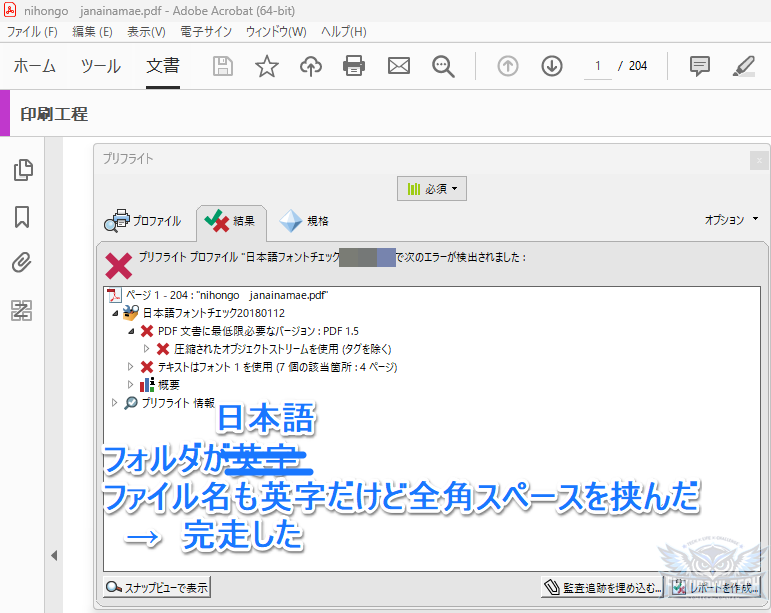This screenshot has height=613, width=771.
Task: Open the ヘルプ(H) menu
Action: click(344, 32)
